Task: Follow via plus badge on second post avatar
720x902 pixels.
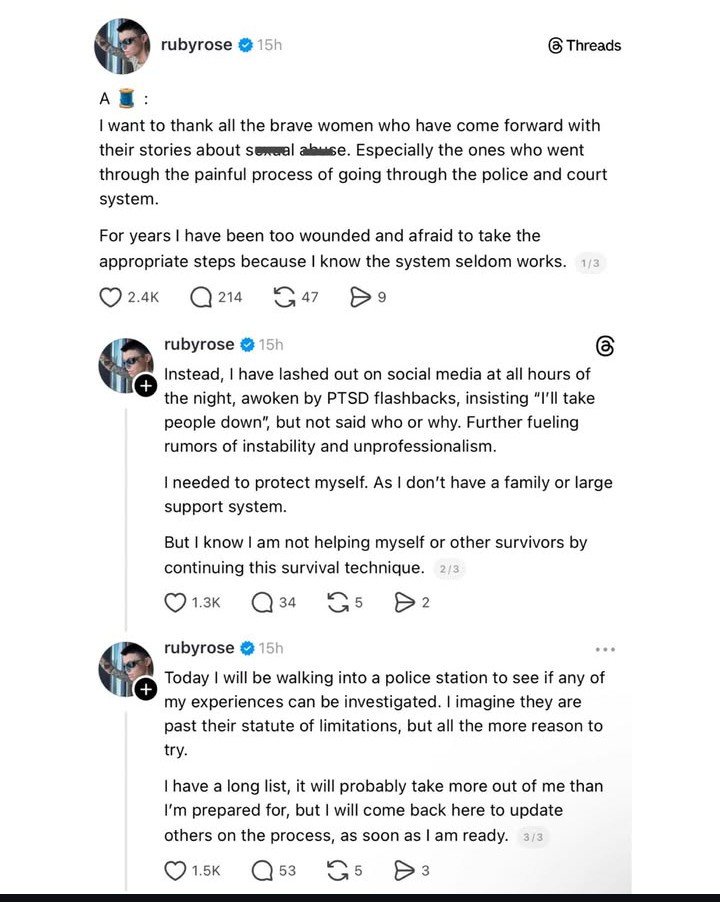Action: pos(145,385)
